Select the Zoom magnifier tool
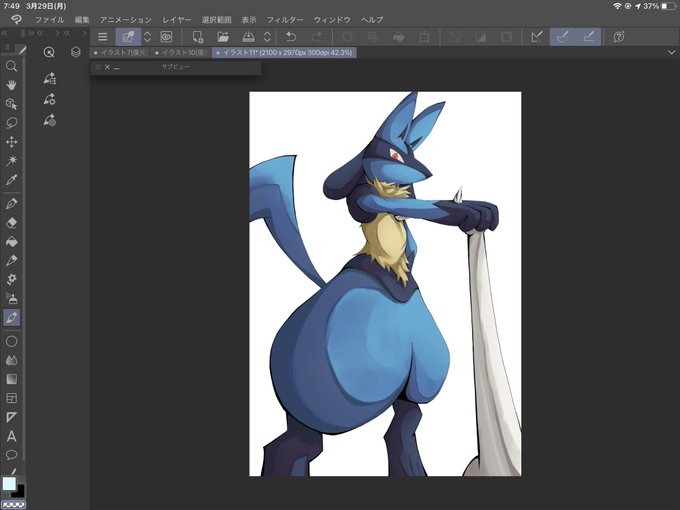Viewport: 680px width, 510px height. 12,66
